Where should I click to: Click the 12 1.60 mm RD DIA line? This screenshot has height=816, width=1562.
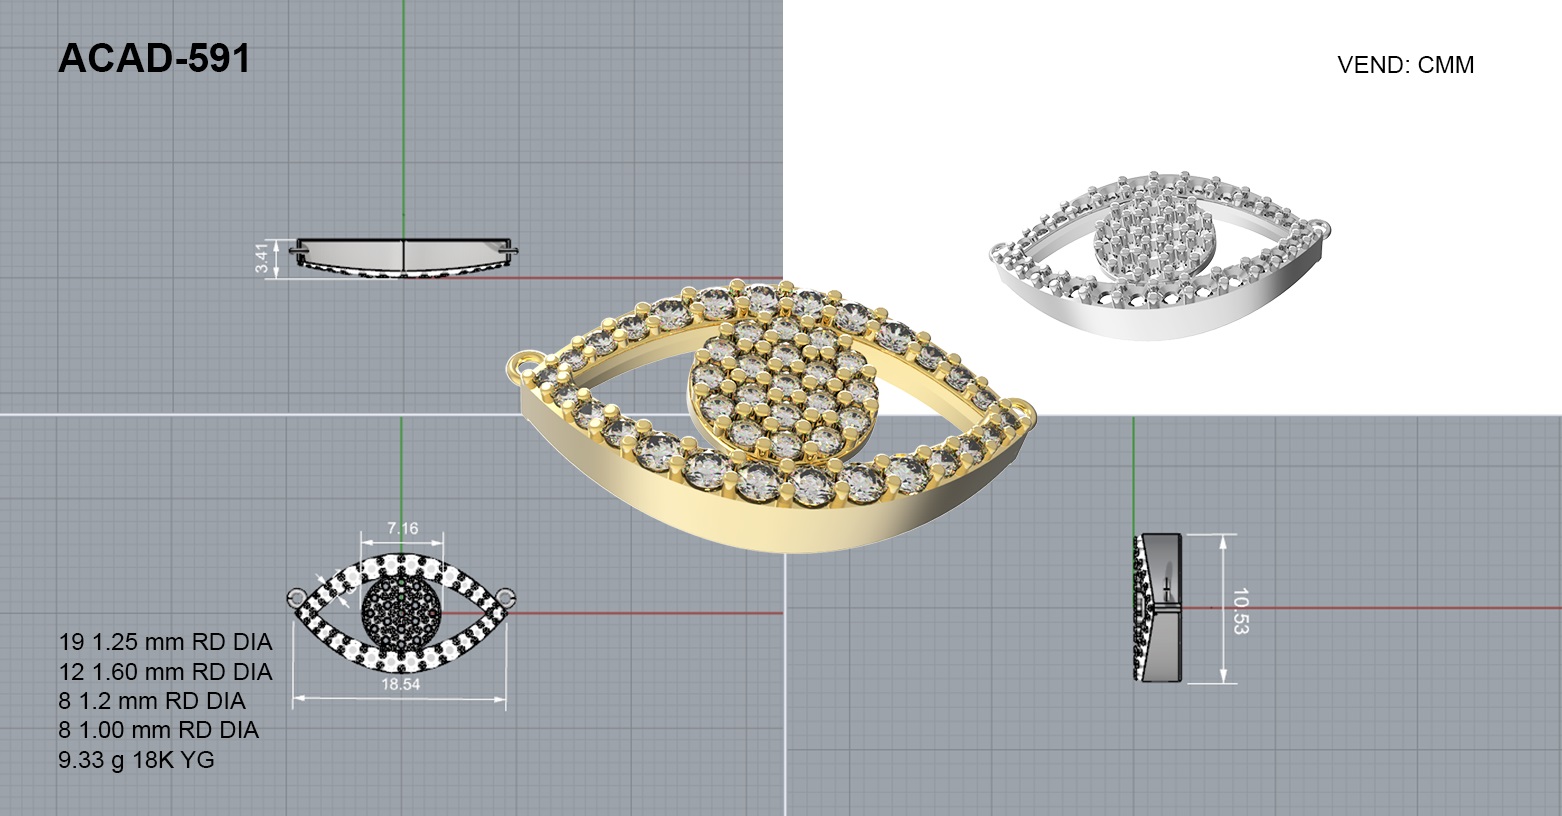point(165,672)
